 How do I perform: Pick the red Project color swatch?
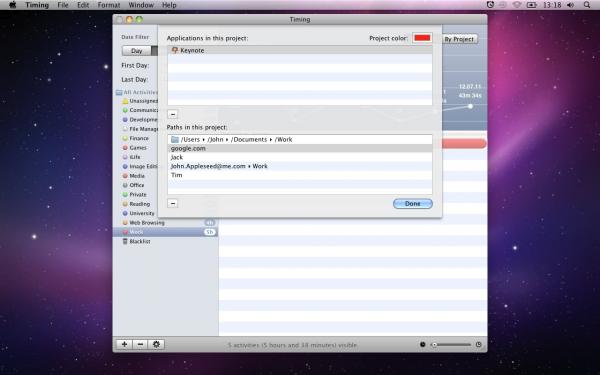(422, 38)
